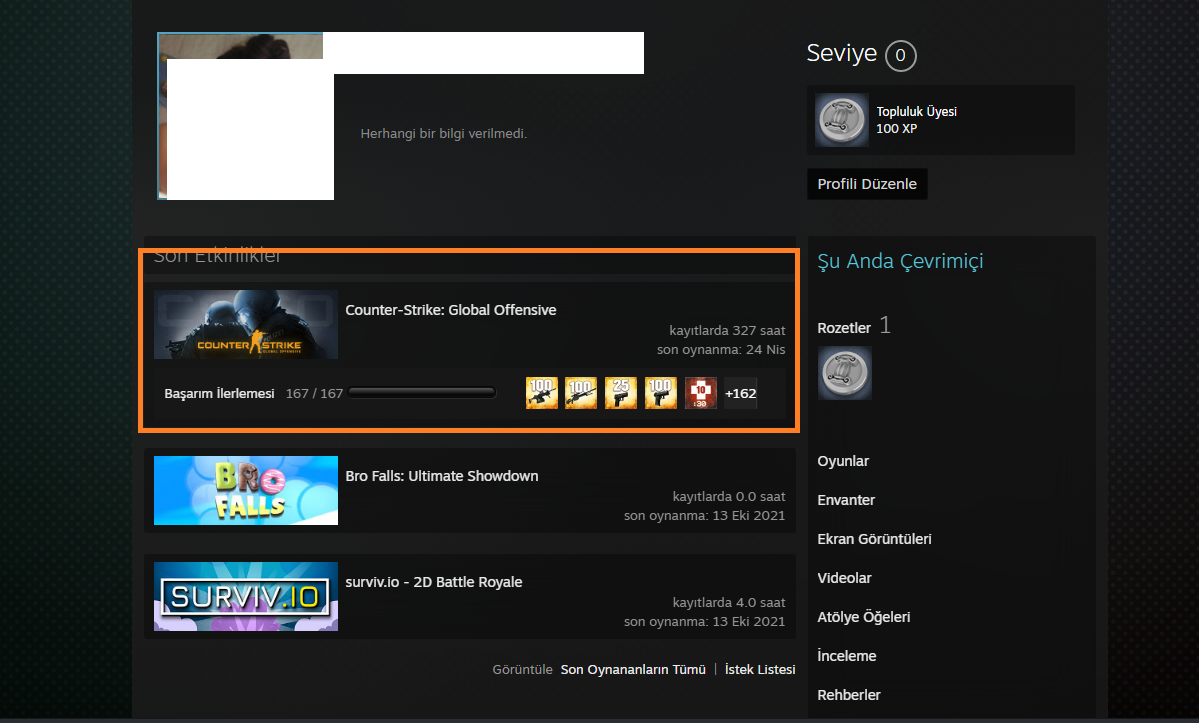Open the Rozetler community badge icon
Viewport: 1199px width, 723px height.
[x=844, y=373]
